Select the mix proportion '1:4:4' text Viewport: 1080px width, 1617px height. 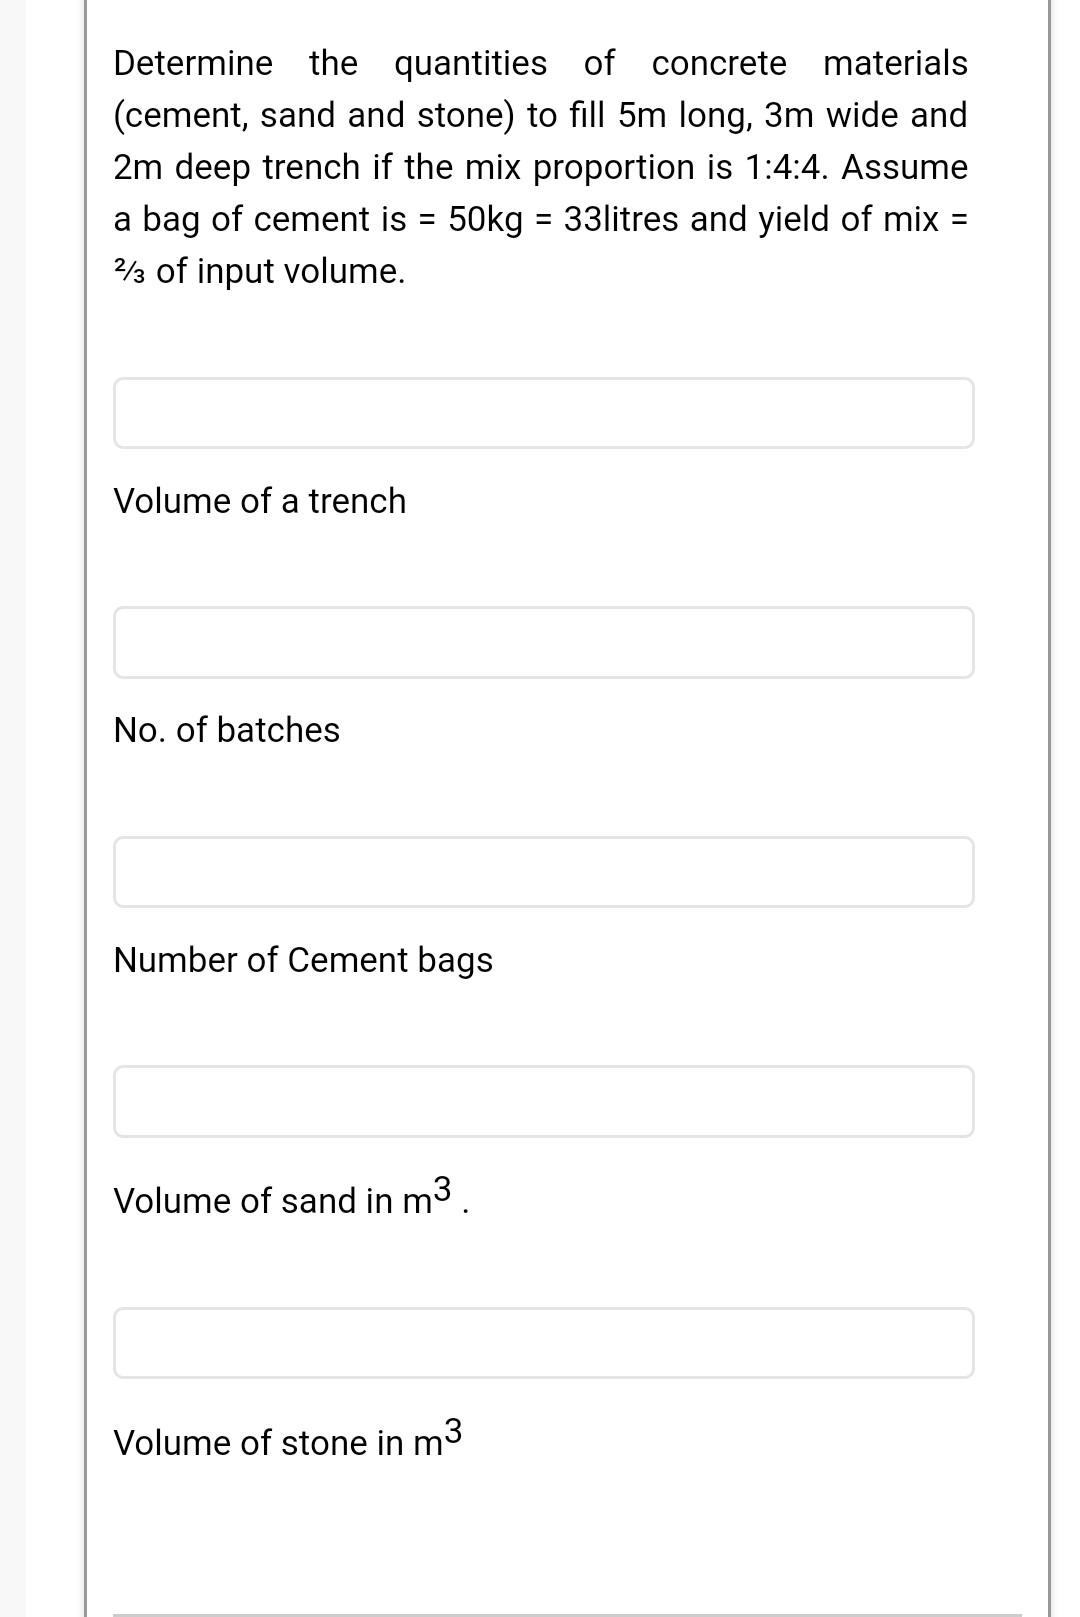(785, 167)
